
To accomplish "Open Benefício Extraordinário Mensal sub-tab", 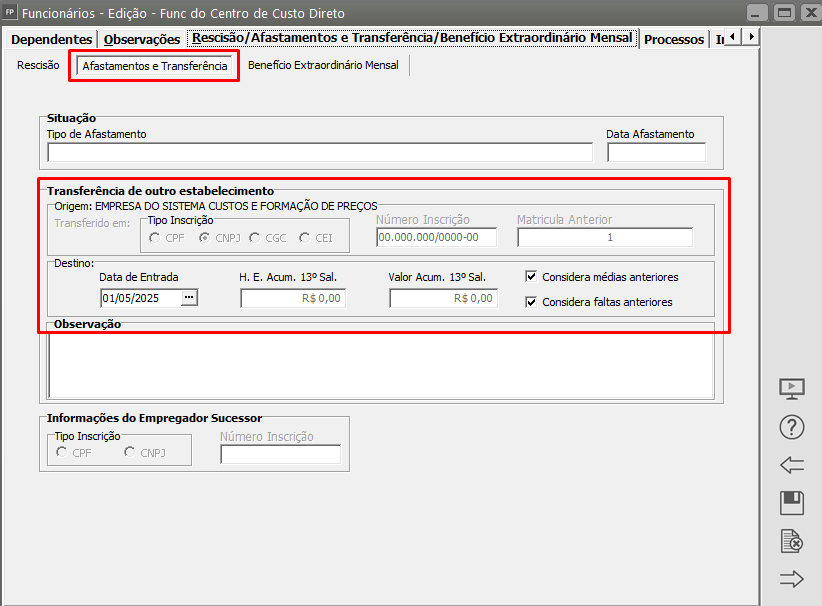I will pyautogui.click(x=323, y=66).
